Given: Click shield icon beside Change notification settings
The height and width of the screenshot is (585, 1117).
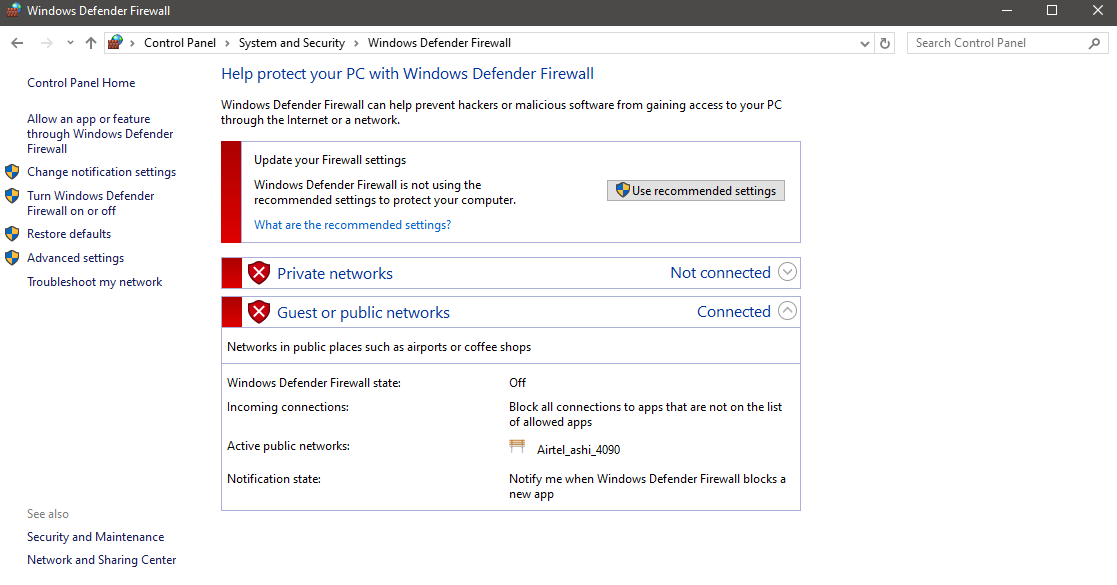Looking at the screenshot, I should click(x=12, y=172).
